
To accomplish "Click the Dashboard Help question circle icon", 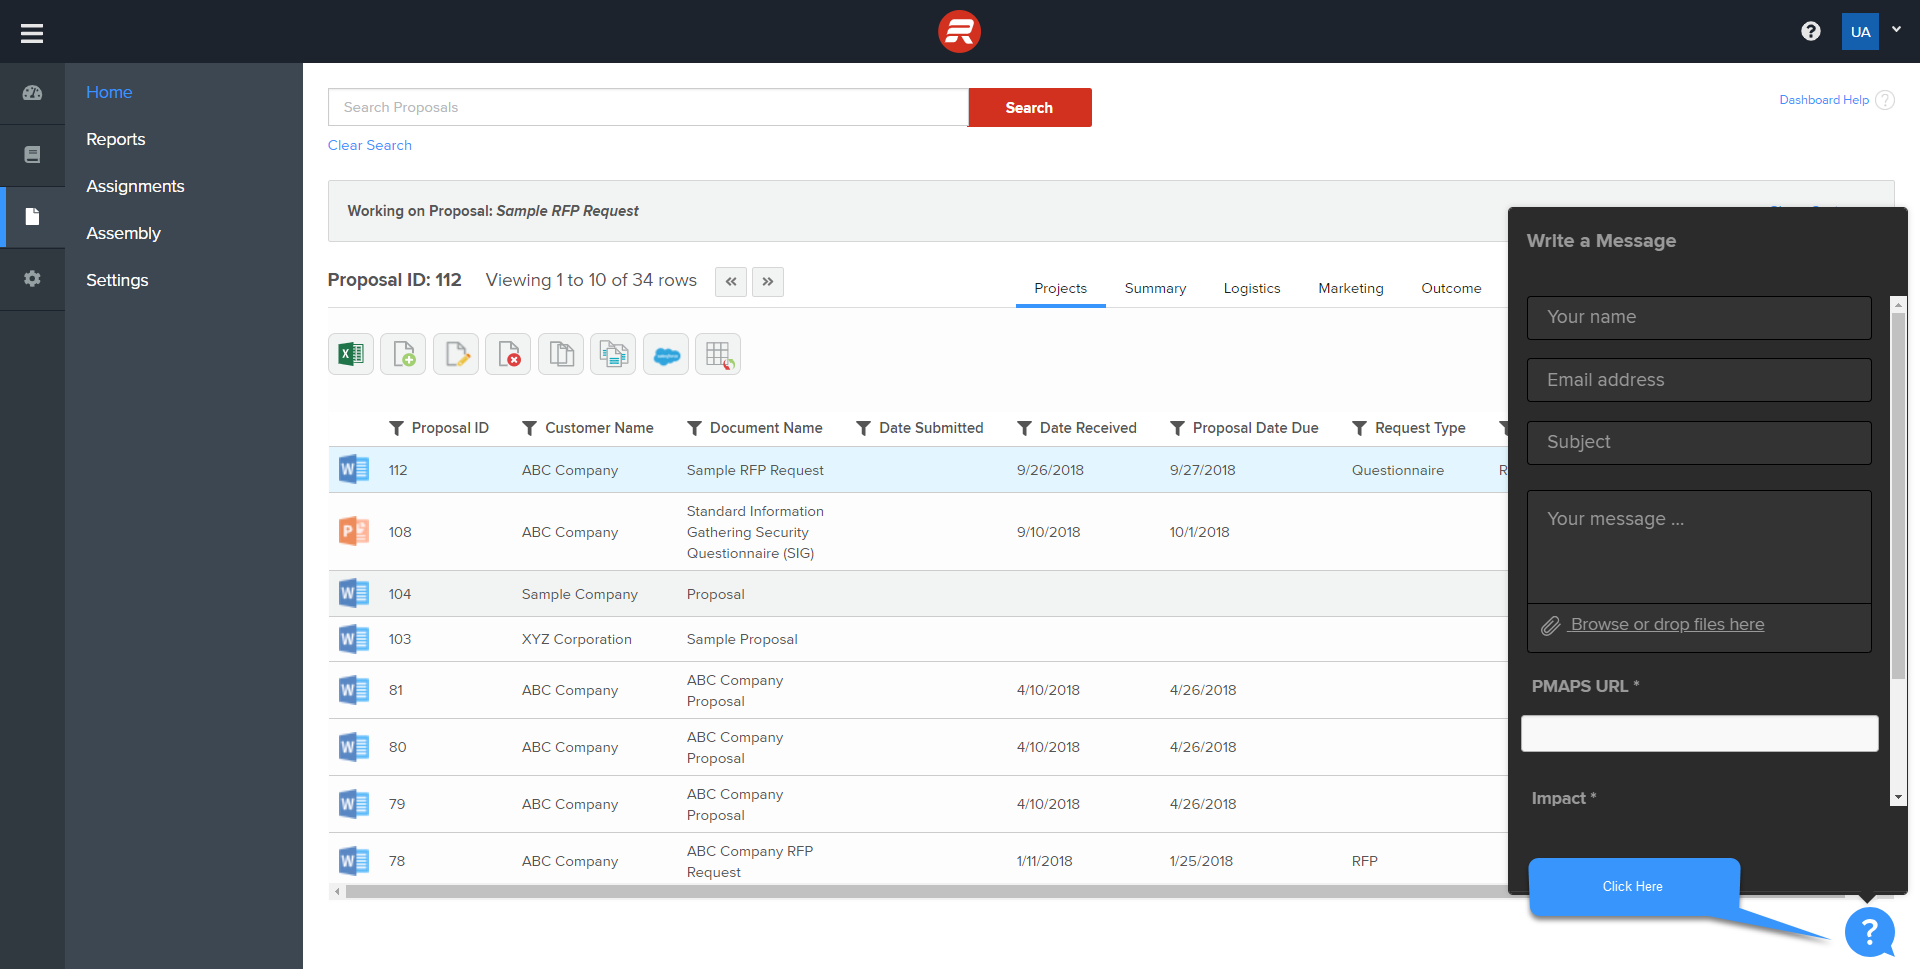I will 1884,100.
